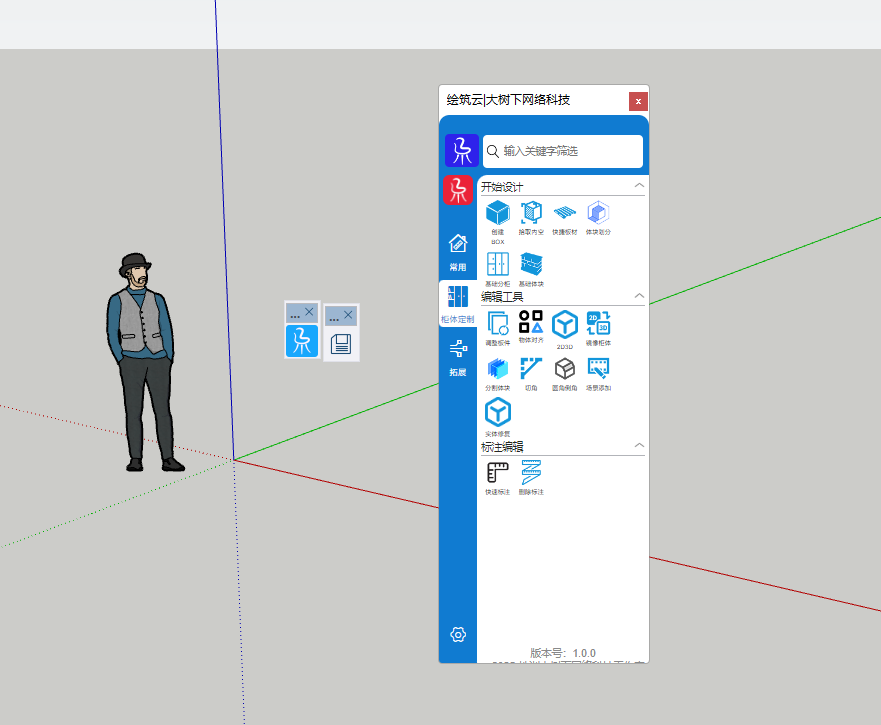Use the 切角 corner-cut tool
881x725 pixels.
531,369
